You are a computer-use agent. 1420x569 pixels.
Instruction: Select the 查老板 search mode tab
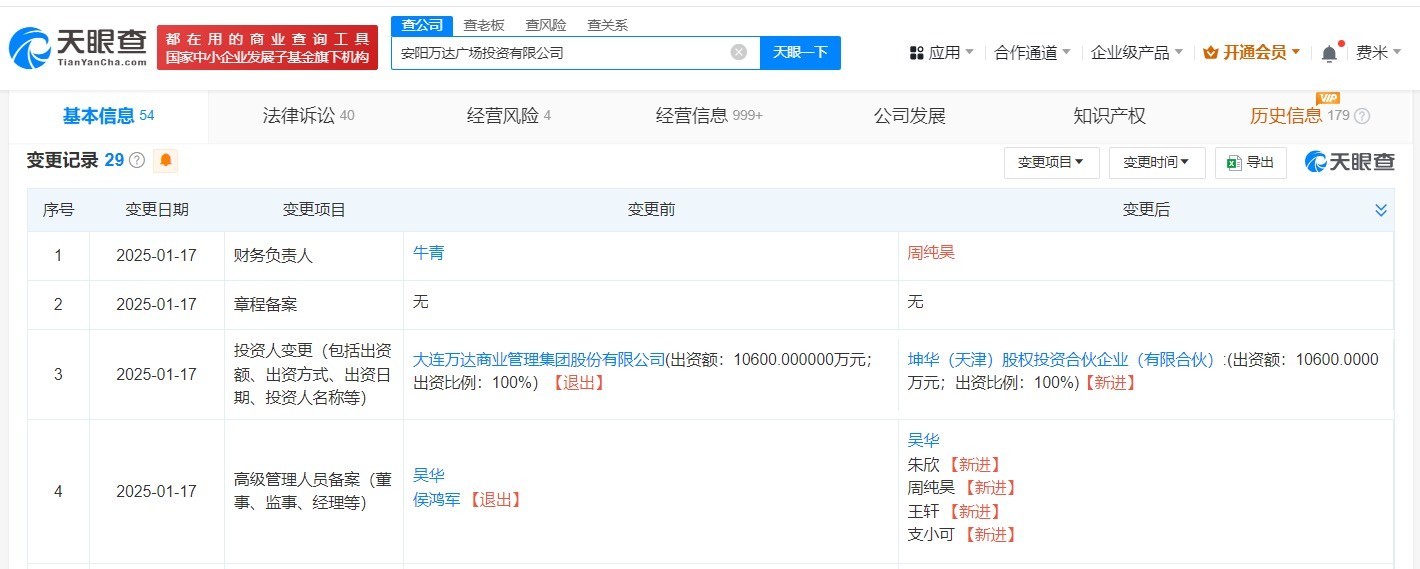coord(483,26)
